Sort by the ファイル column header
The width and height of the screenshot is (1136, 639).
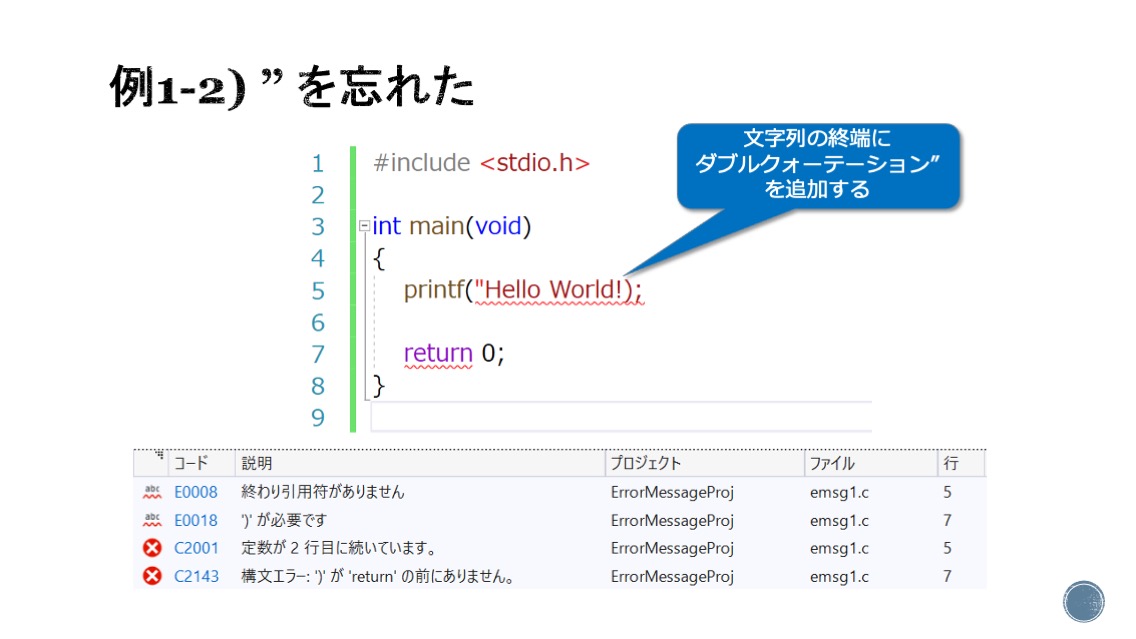point(871,464)
